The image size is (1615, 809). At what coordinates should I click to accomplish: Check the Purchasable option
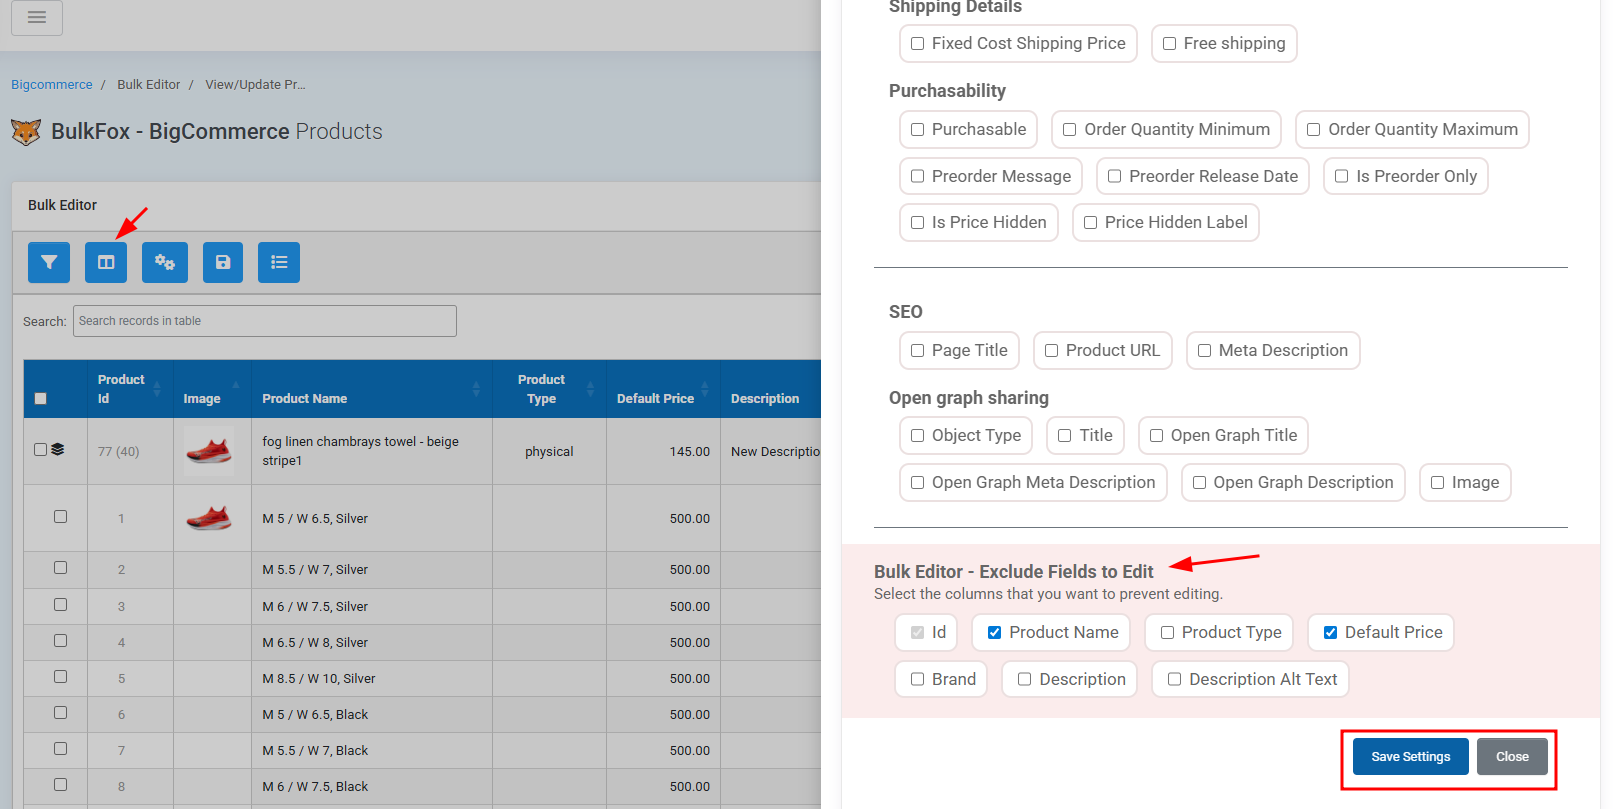[x=918, y=130]
